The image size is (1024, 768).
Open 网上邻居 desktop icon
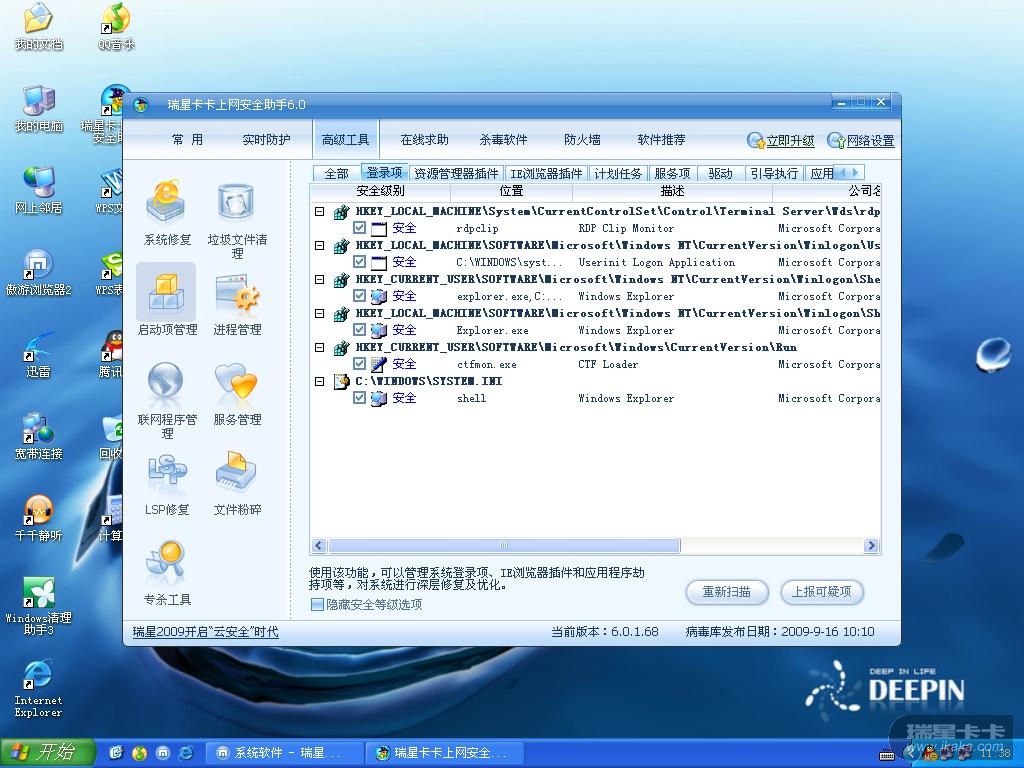click(39, 191)
